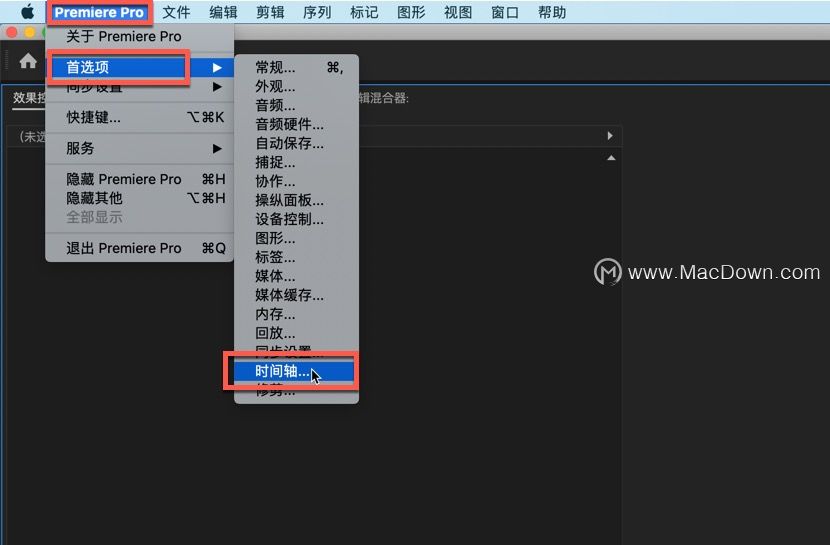
Task: Expand the 首选项 submenu
Action: coord(140,67)
